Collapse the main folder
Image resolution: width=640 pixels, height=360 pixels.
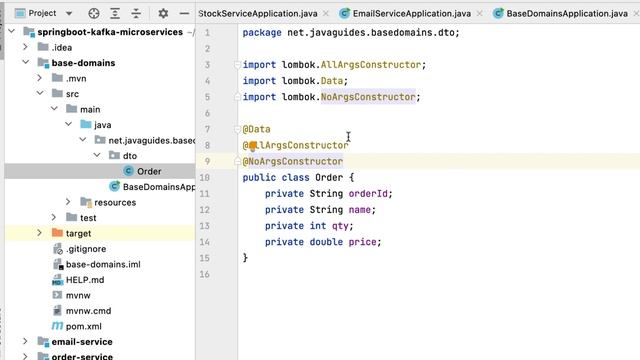pos(54,109)
